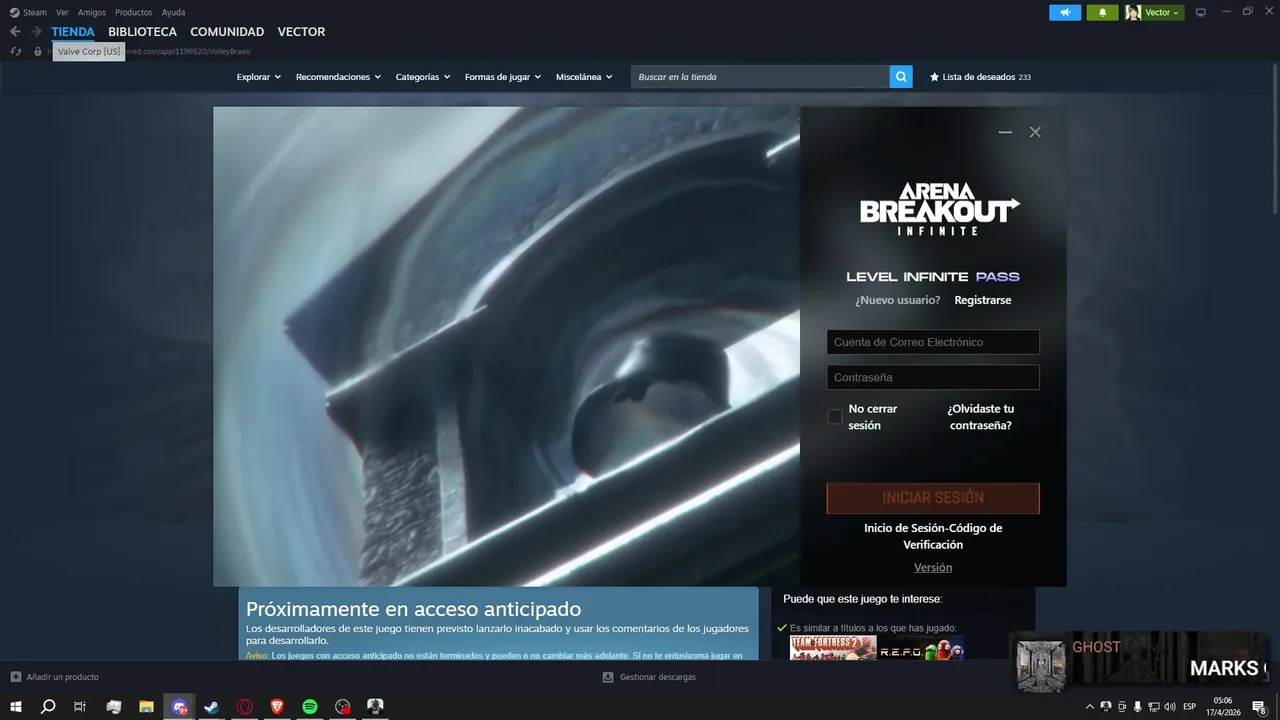The width and height of the screenshot is (1280, 720).
Task: Open Discord from the taskbar
Action: point(179,706)
